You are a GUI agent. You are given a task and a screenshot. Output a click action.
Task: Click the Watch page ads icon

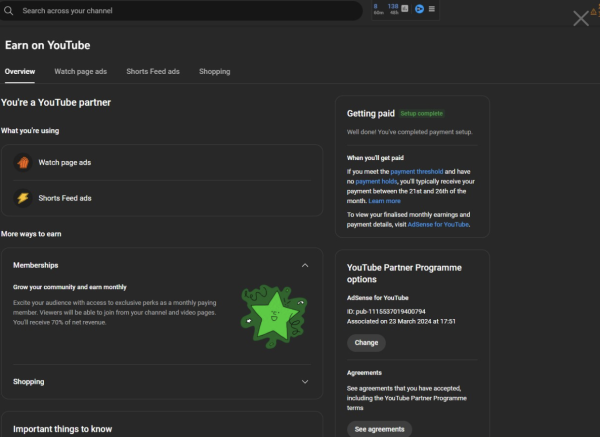[x=23, y=162]
